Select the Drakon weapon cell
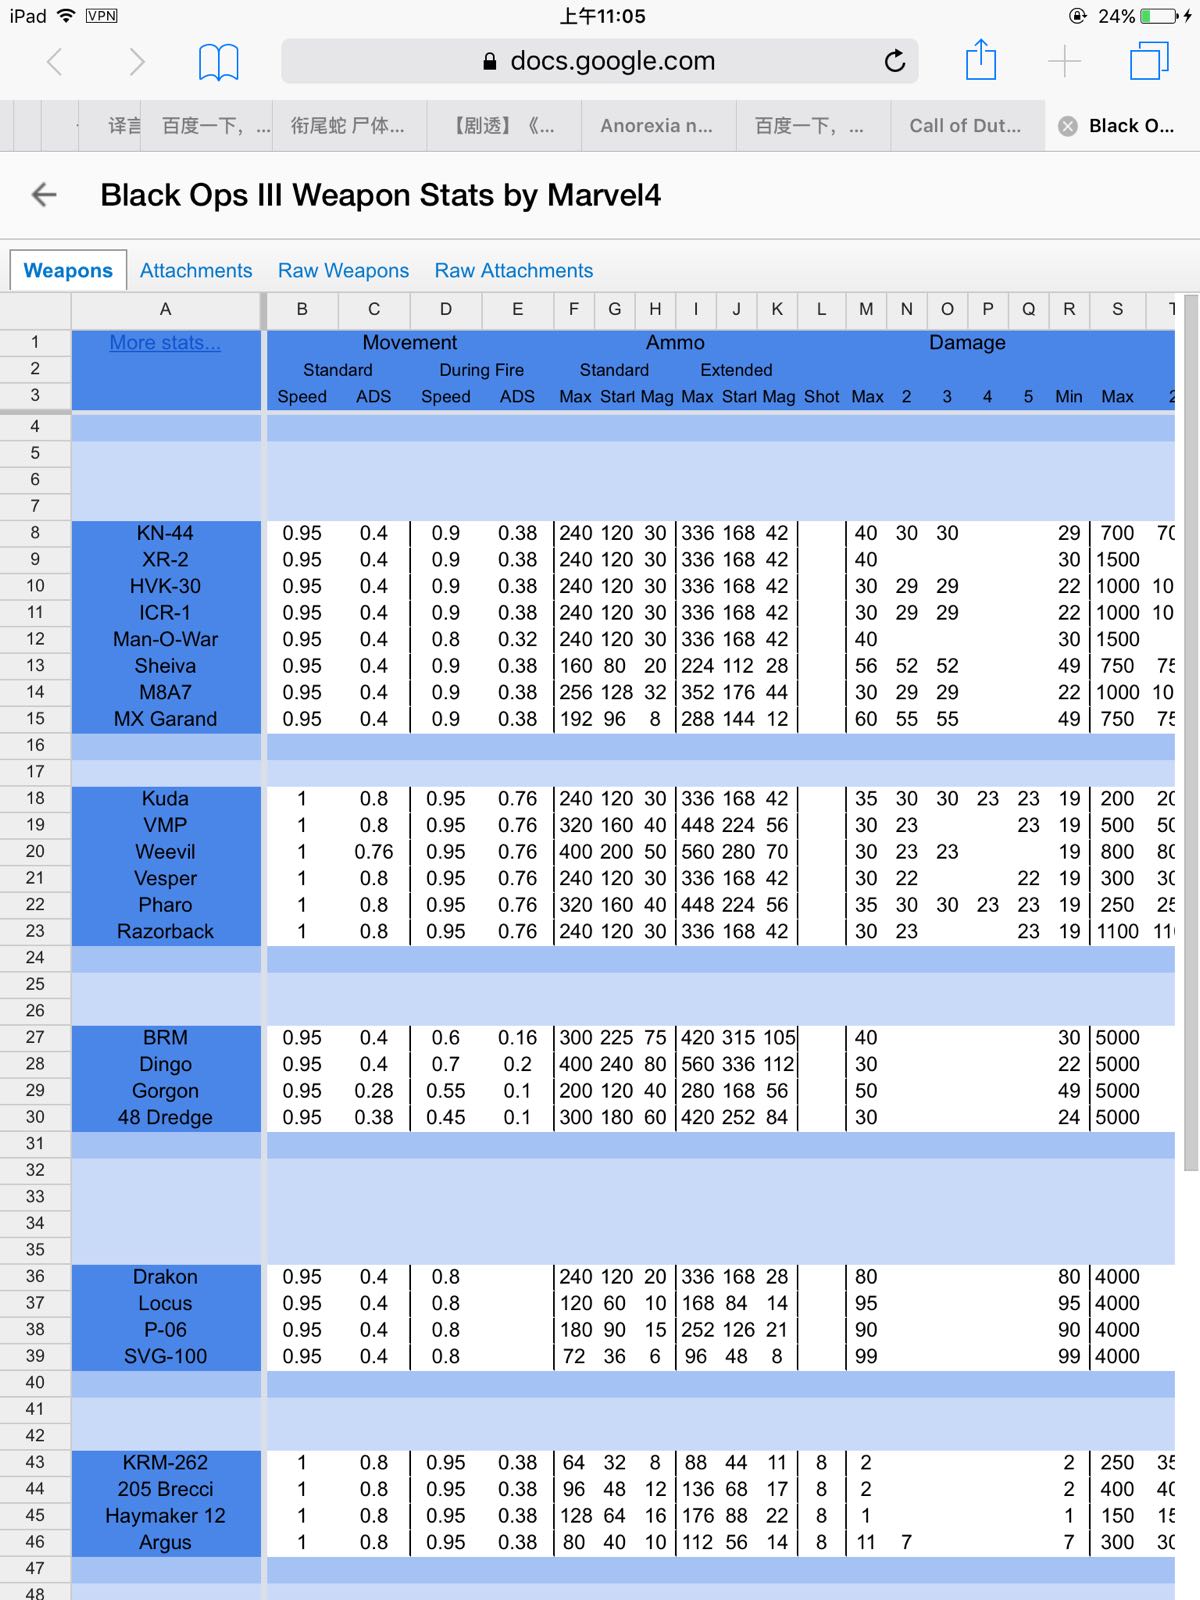The width and height of the screenshot is (1200, 1600). [165, 1277]
